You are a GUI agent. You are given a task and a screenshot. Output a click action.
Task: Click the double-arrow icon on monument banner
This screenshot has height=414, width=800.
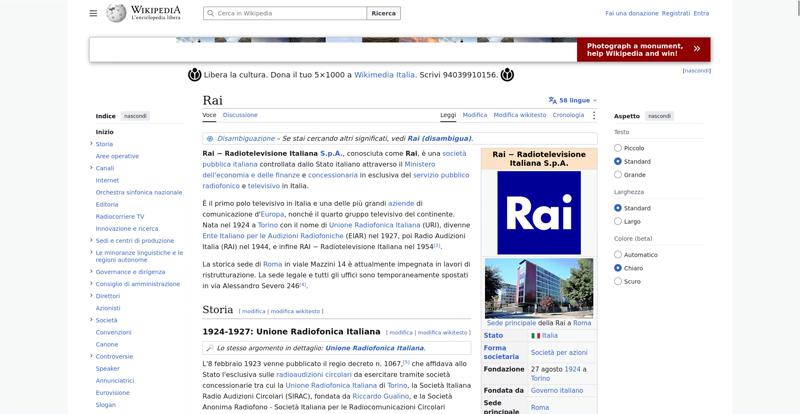(x=696, y=49)
